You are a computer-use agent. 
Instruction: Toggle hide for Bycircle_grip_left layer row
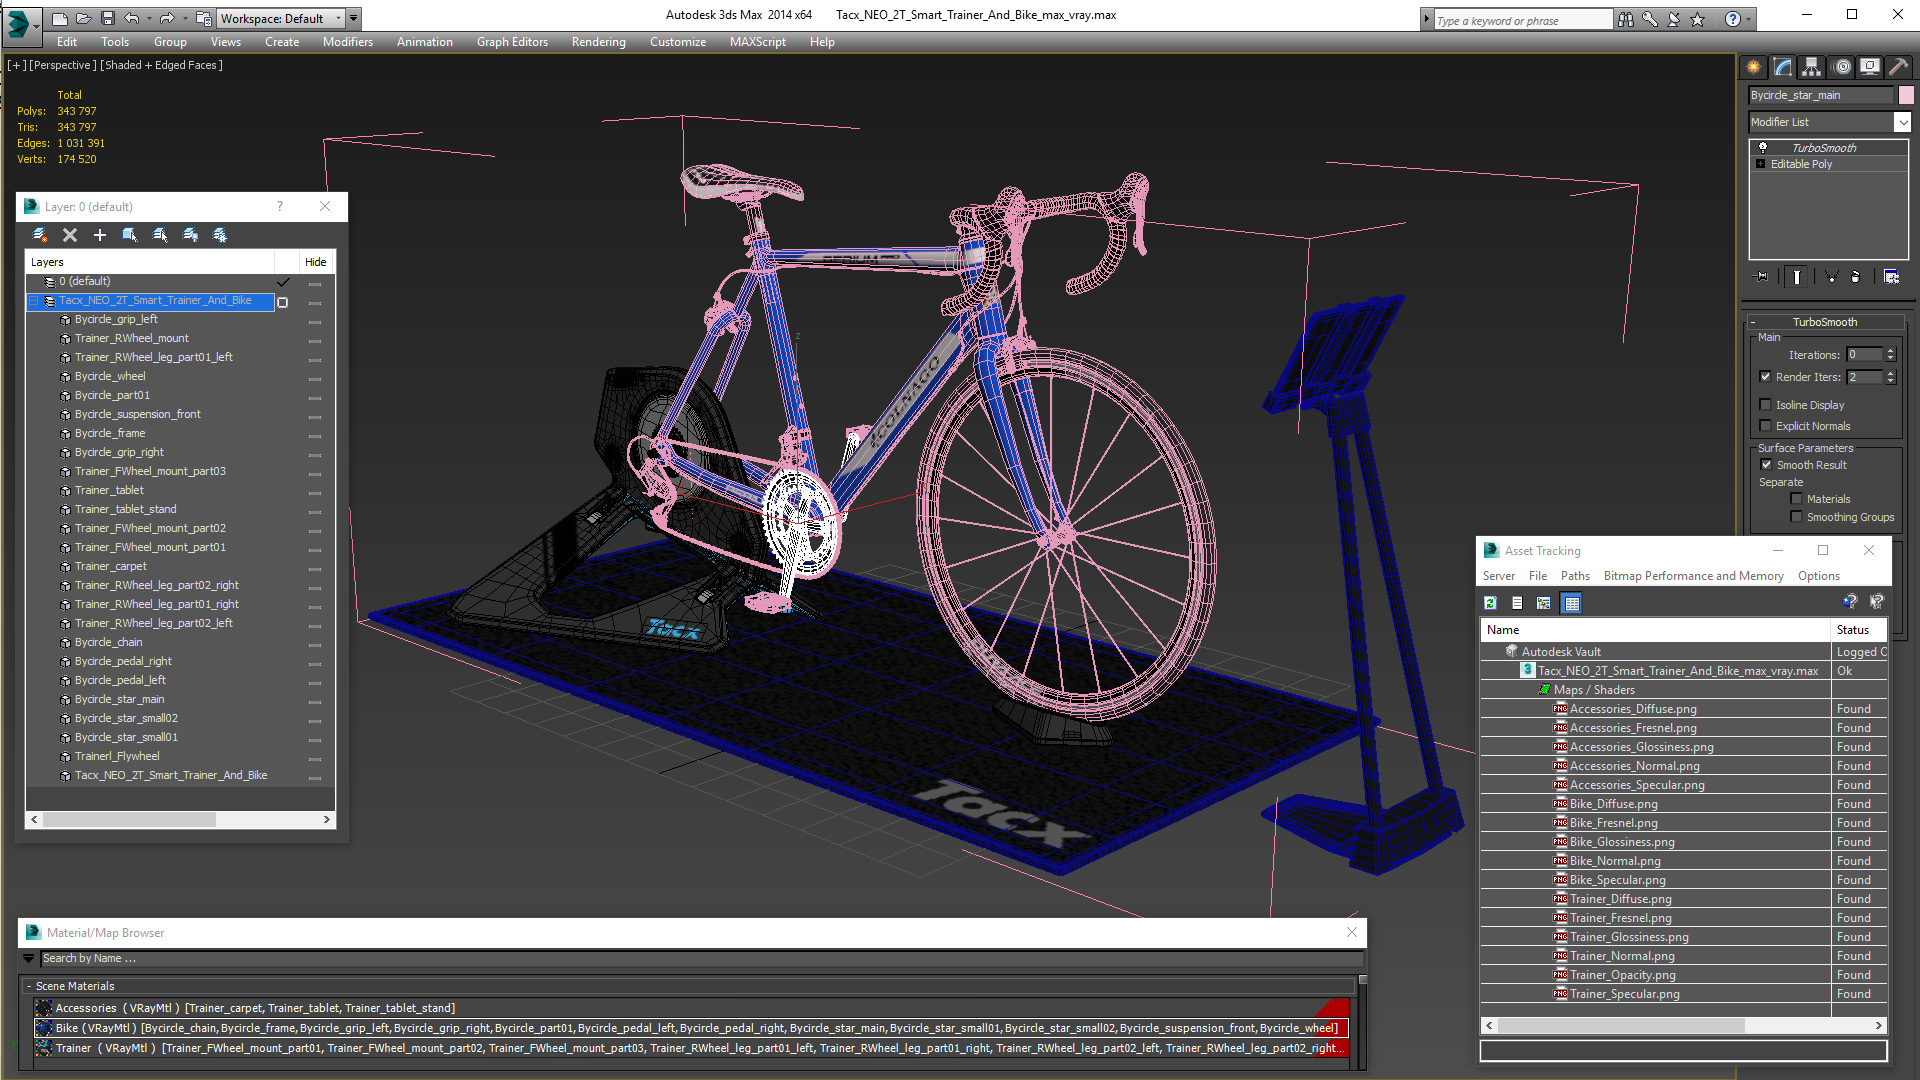pyautogui.click(x=315, y=321)
